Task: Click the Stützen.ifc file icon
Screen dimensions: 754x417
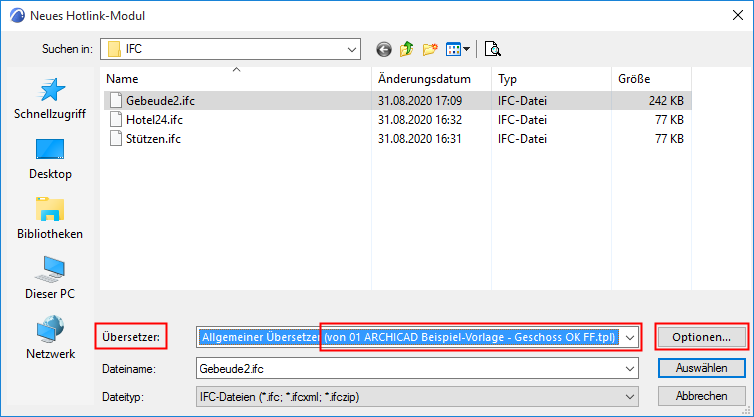Action: (115, 139)
